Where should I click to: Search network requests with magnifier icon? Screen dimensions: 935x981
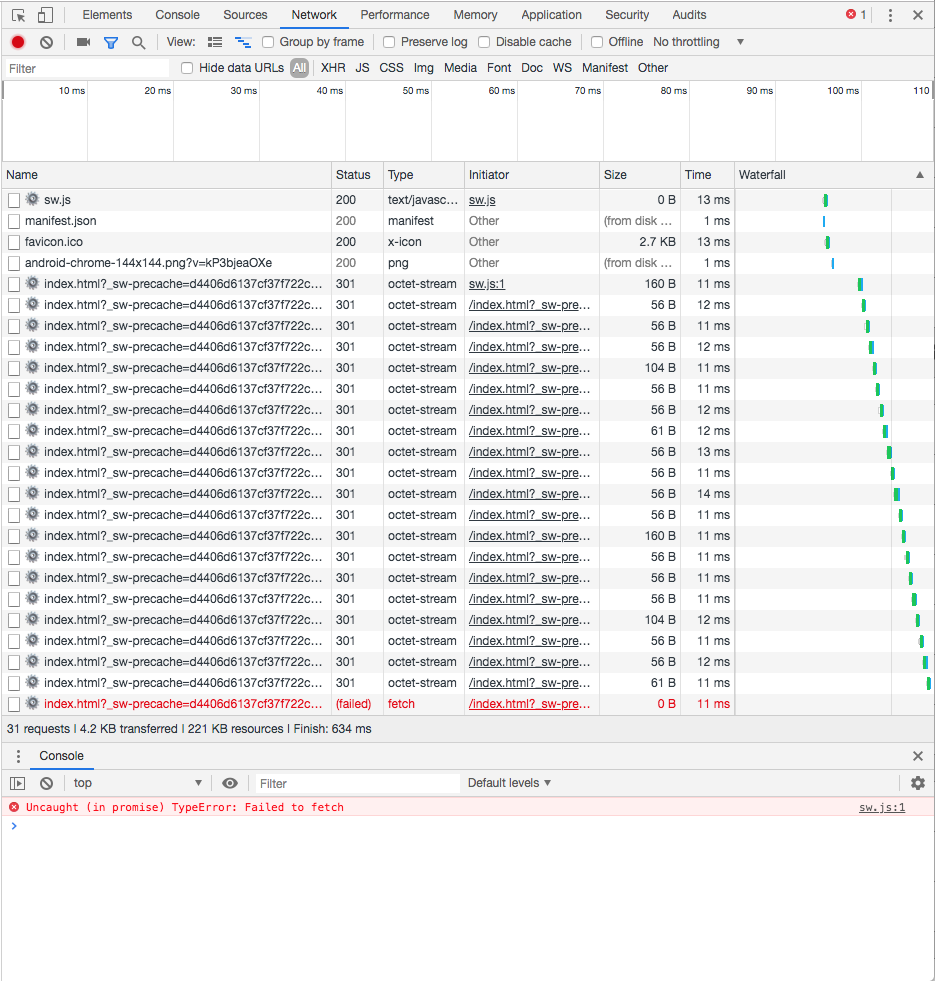[x=137, y=42]
